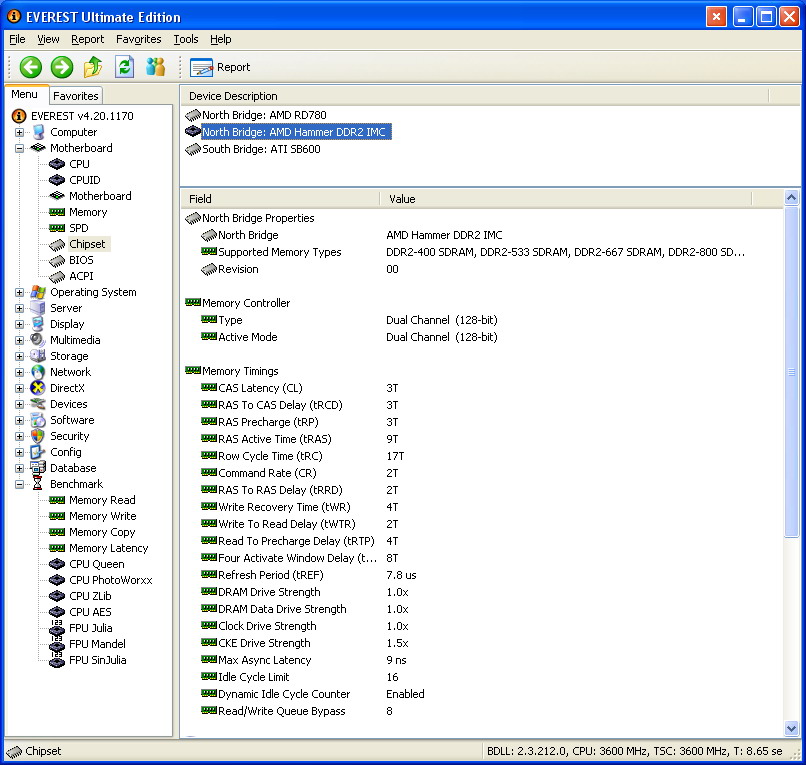This screenshot has width=806, height=765.
Task: Click the Up folder toolbar icon
Action: point(93,67)
